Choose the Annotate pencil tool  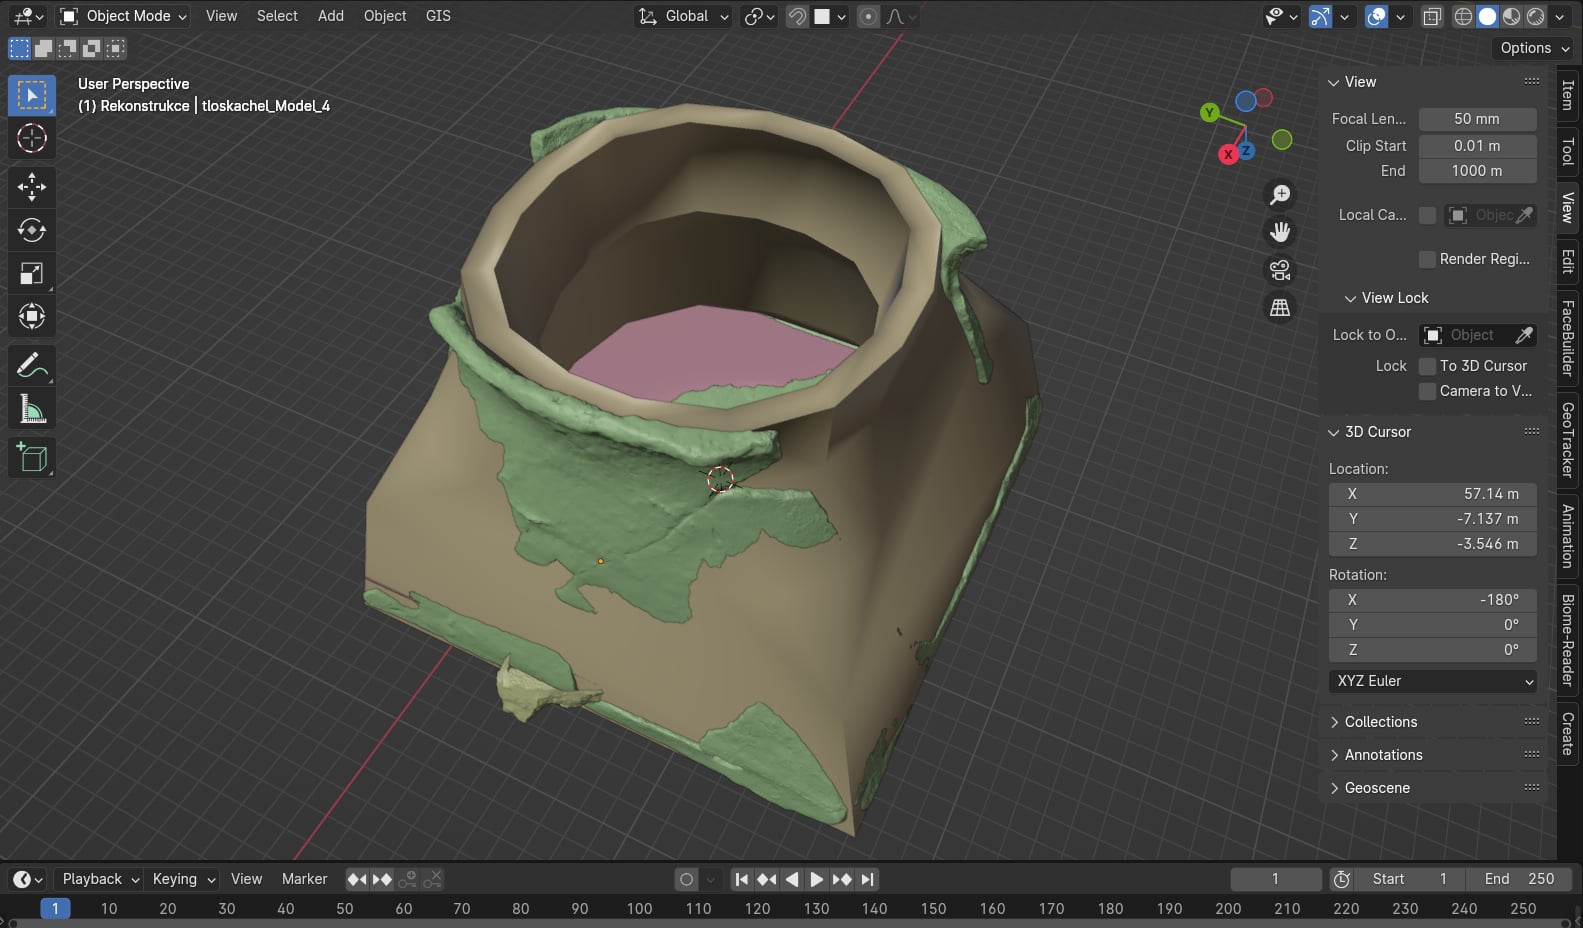click(x=32, y=366)
